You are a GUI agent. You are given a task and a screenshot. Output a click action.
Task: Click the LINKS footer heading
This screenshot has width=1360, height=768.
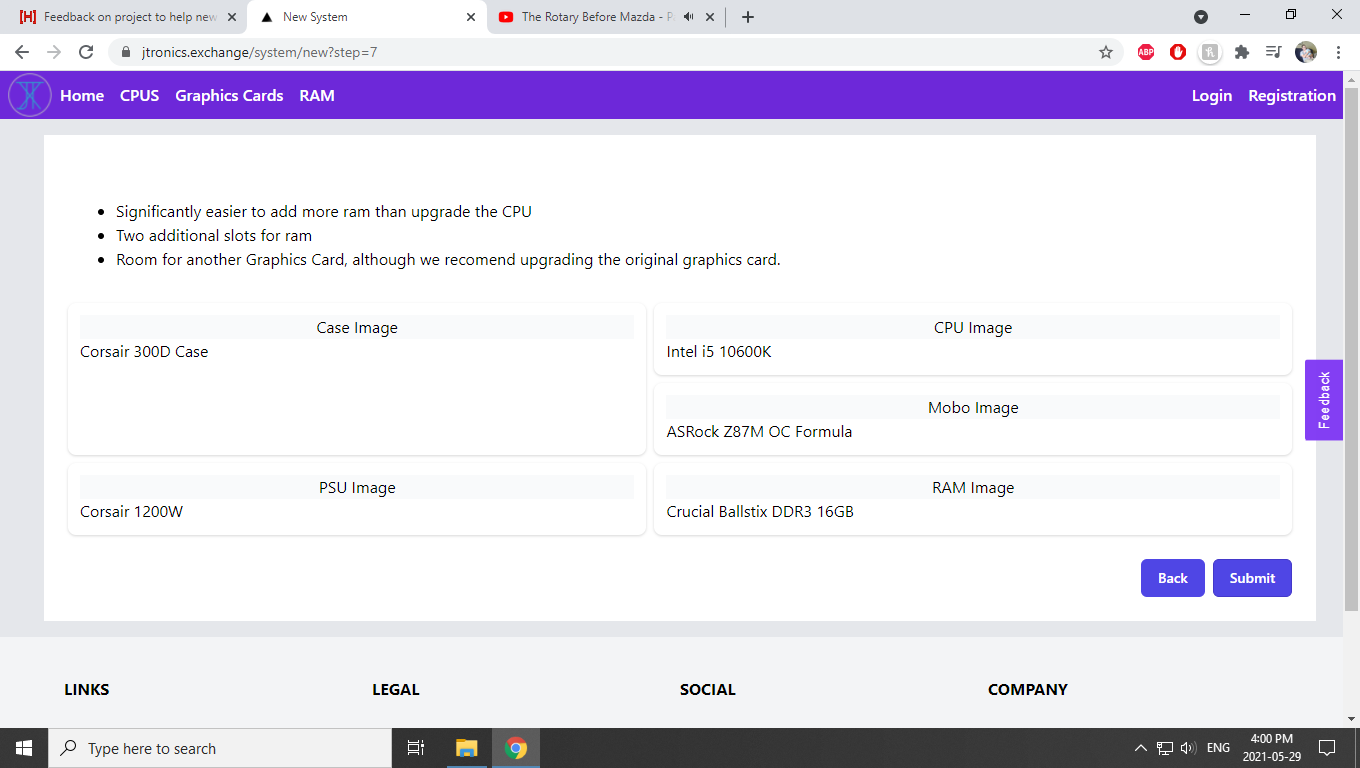(87, 689)
